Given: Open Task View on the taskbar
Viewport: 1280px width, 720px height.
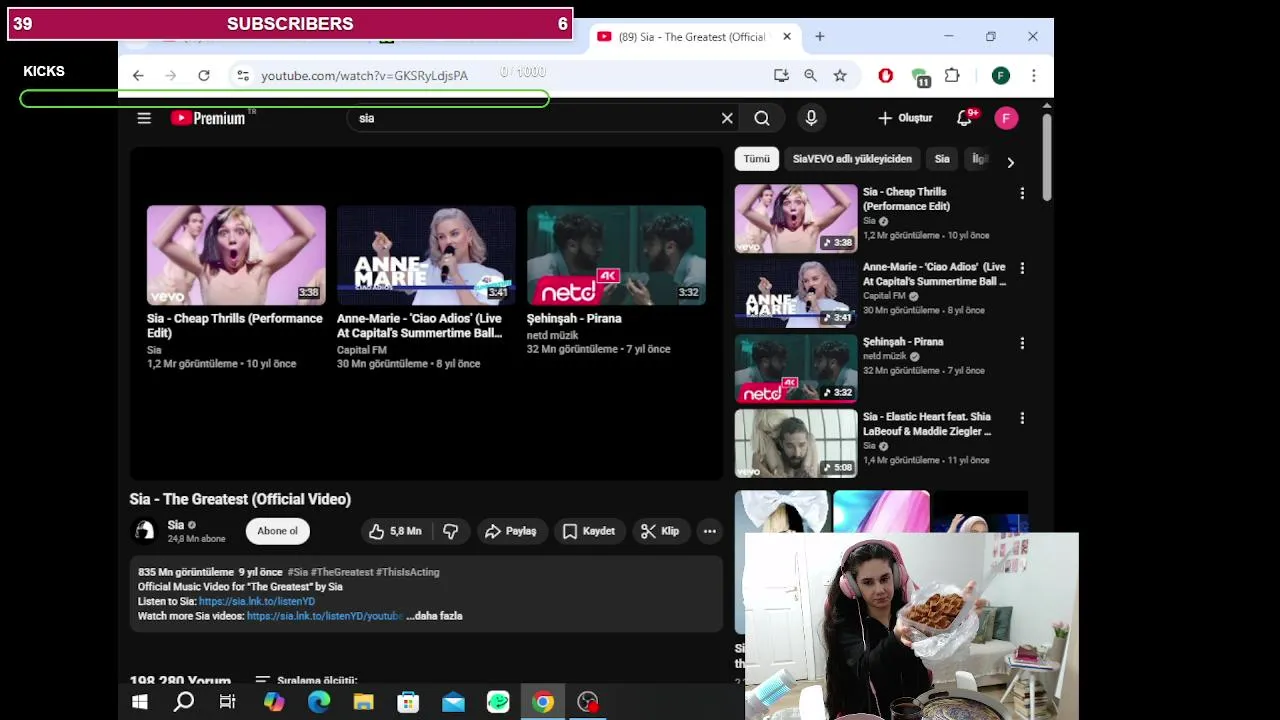Looking at the screenshot, I should (227, 702).
